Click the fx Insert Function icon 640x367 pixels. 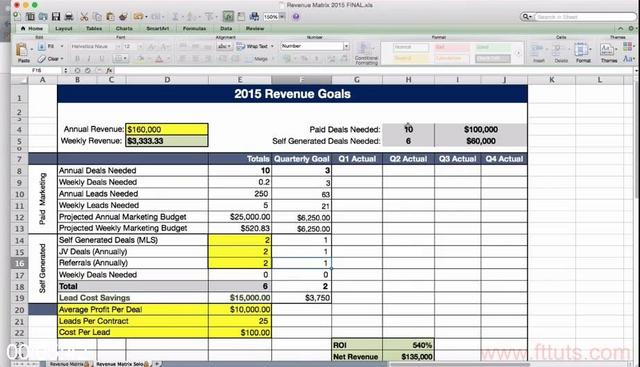(109, 70)
